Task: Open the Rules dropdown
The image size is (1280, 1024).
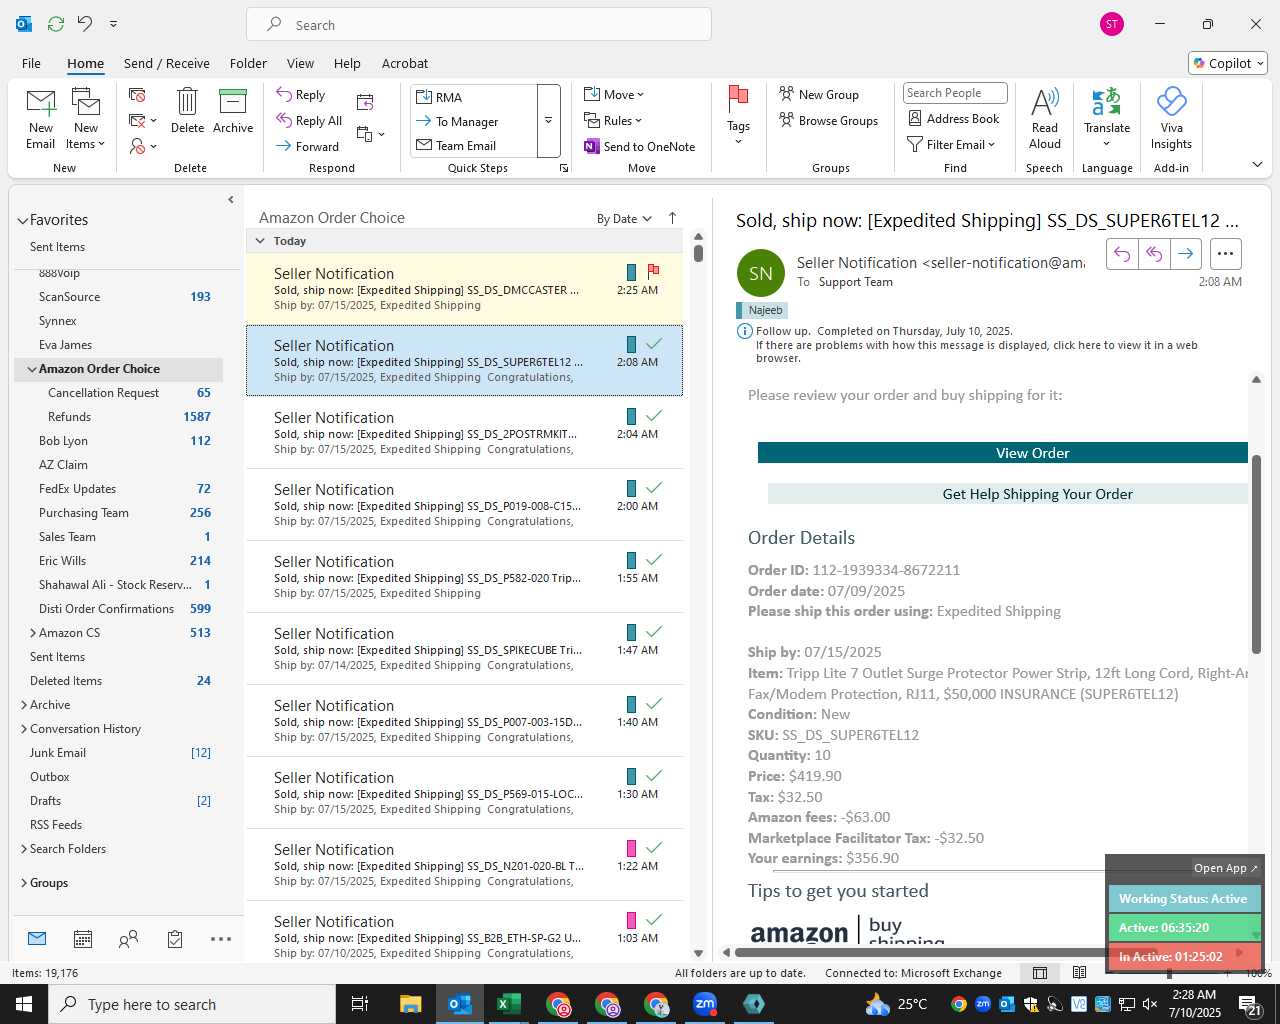Action: coord(613,120)
